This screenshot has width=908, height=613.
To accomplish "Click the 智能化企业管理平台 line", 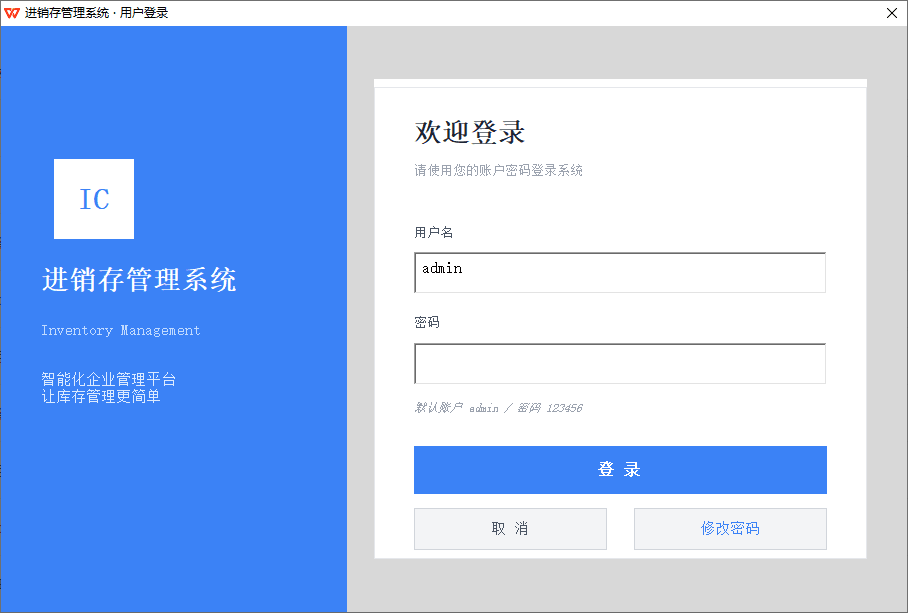I will pyautogui.click(x=108, y=379).
